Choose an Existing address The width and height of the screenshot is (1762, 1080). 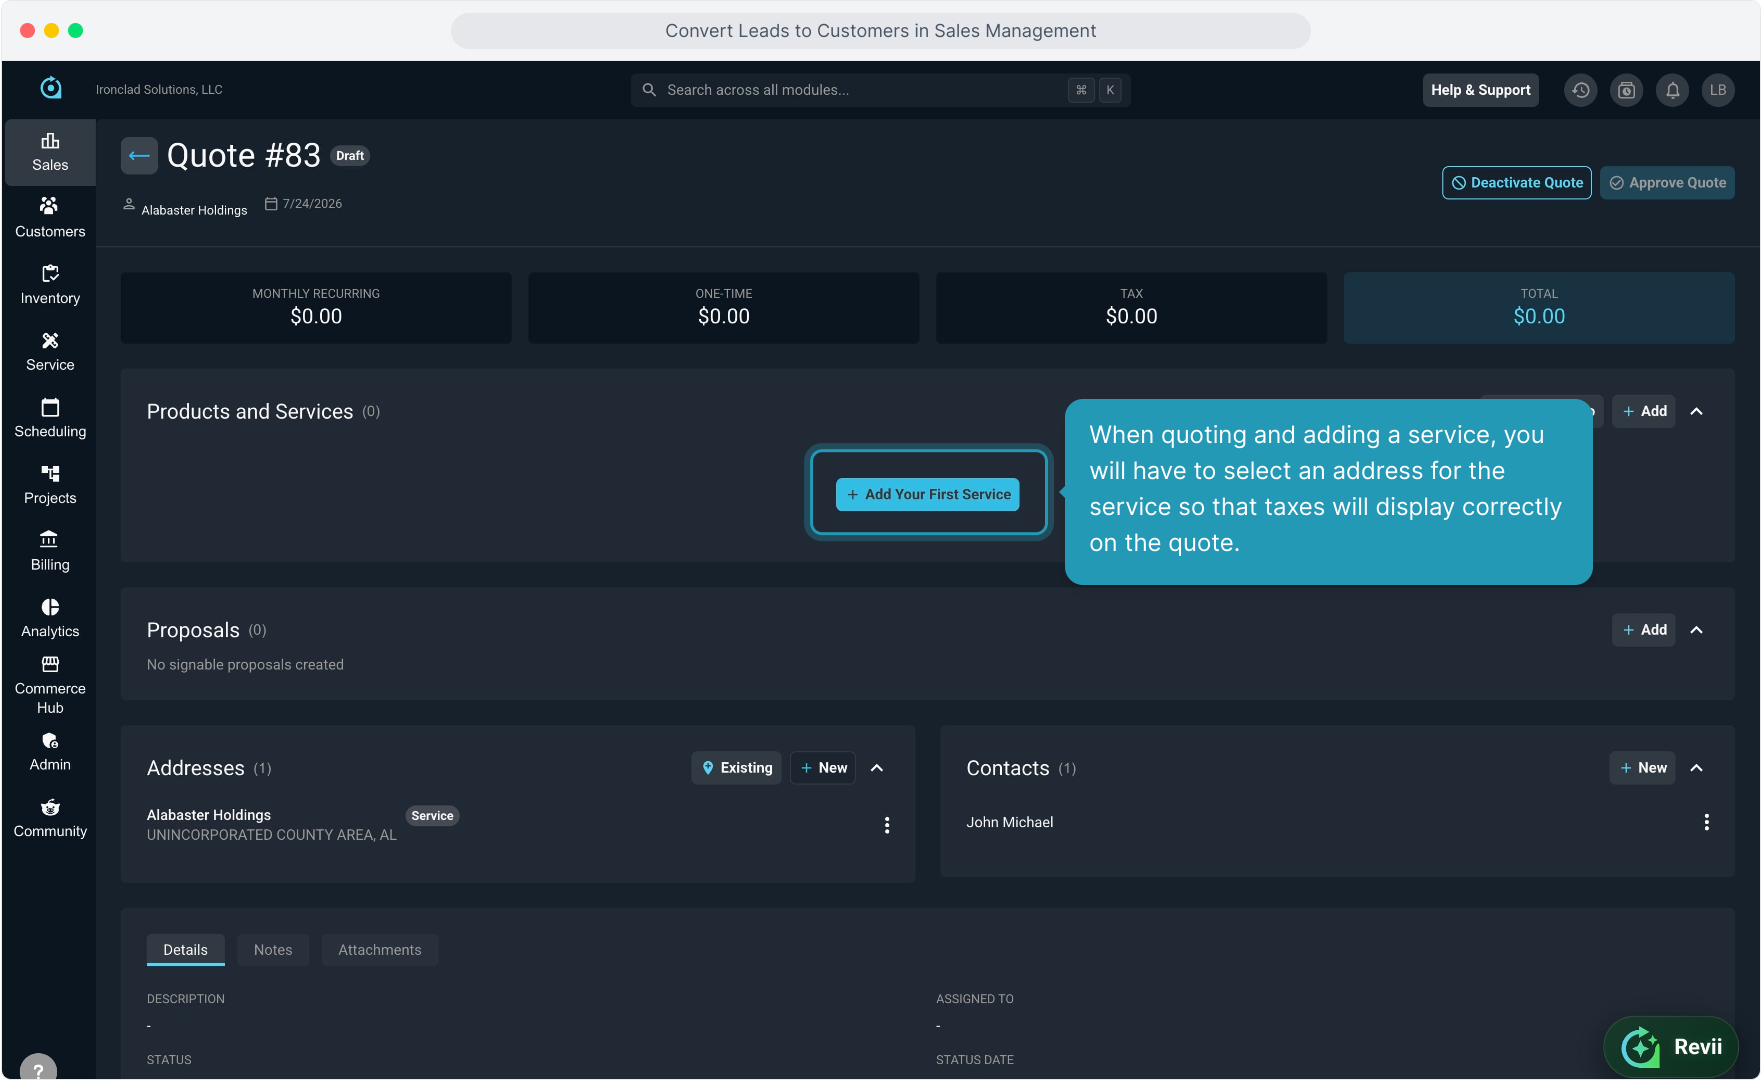pyautogui.click(x=737, y=768)
